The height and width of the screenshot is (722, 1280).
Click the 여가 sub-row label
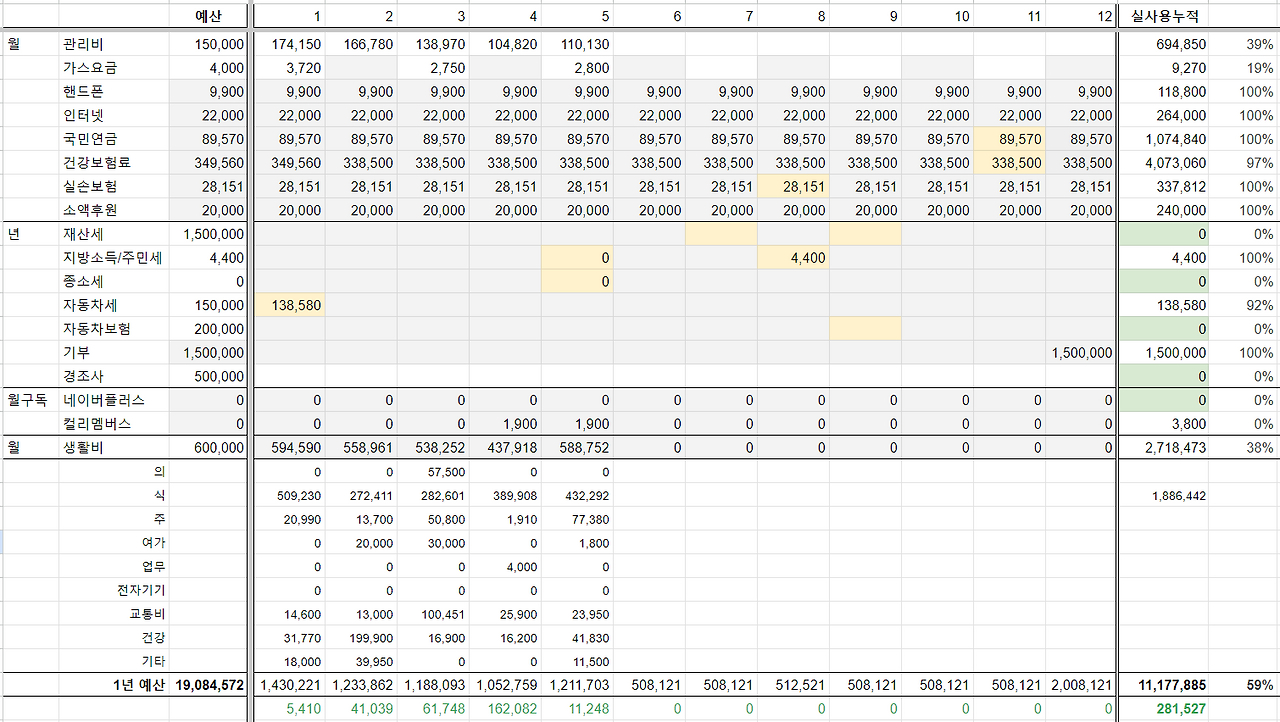tap(154, 543)
